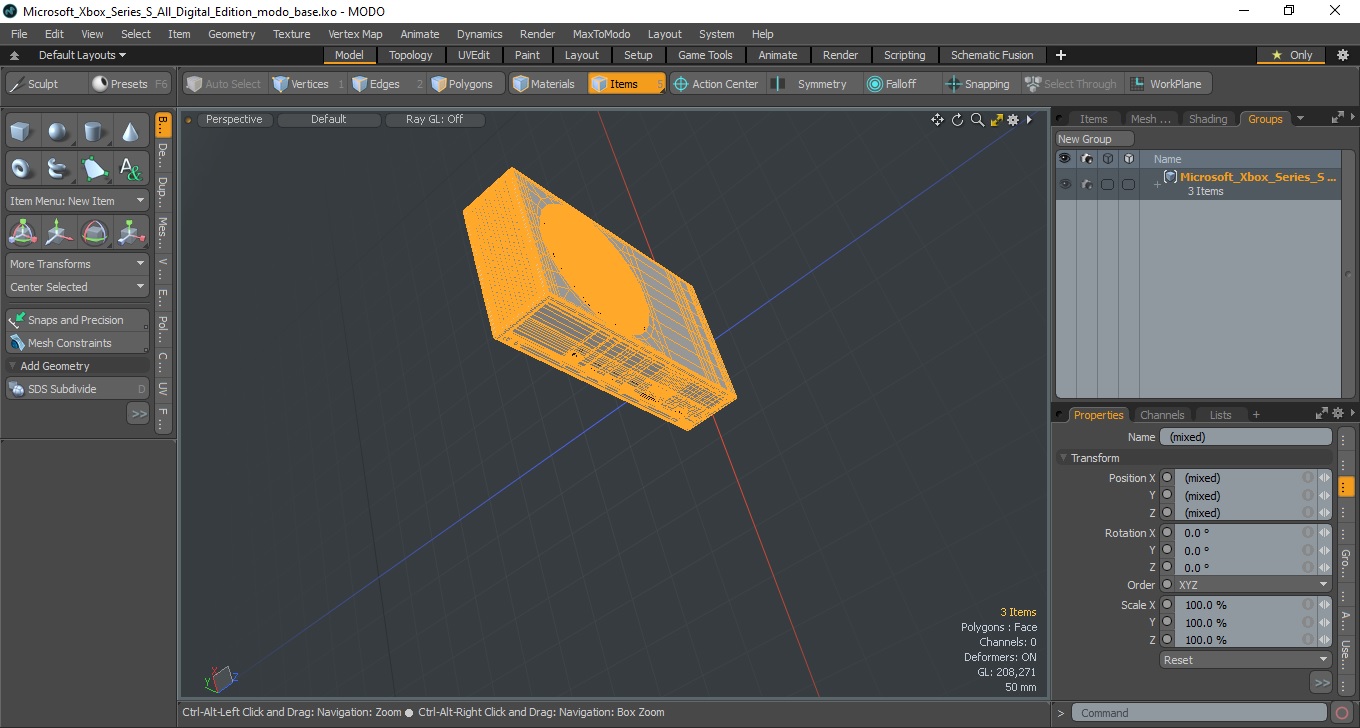Click Snaps and Precision
This screenshot has height=728, width=1360.
coord(77,320)
